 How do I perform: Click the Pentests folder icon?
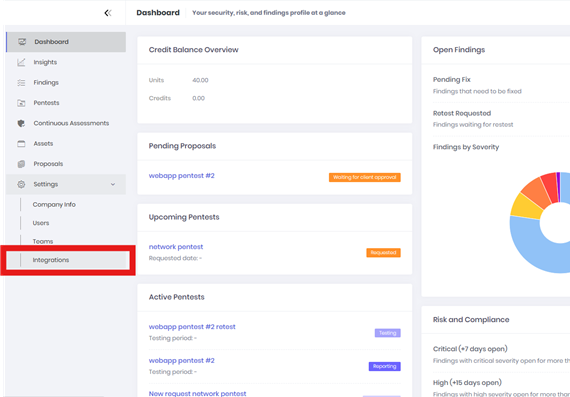click(x=21, y=103)
